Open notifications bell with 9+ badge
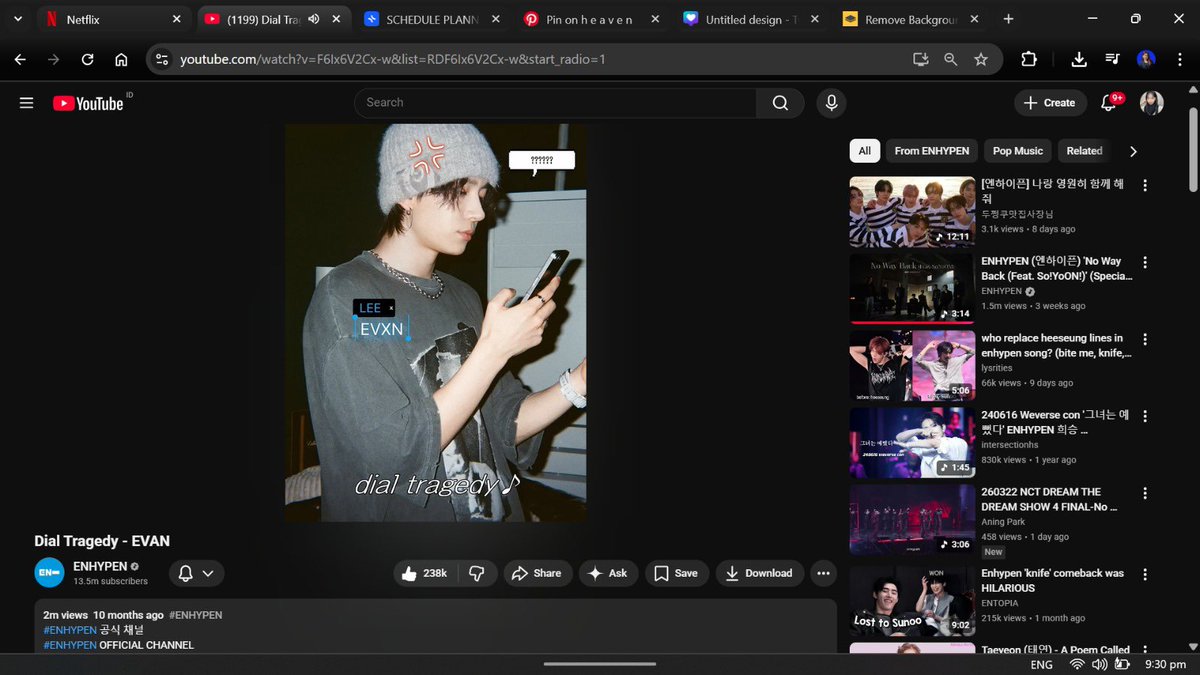Screen dimensions: 1200x675 click(x=1109, y=102)
